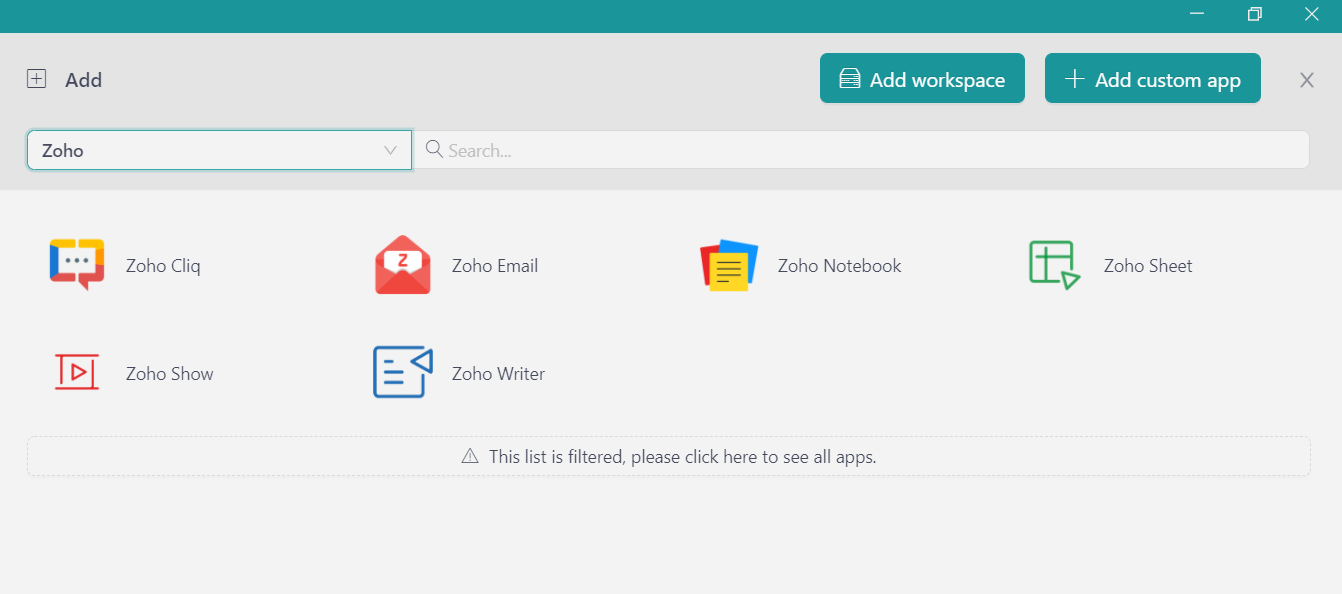Close the application window
This screenshot has width=1342, height=594.
pos(1312,14)
